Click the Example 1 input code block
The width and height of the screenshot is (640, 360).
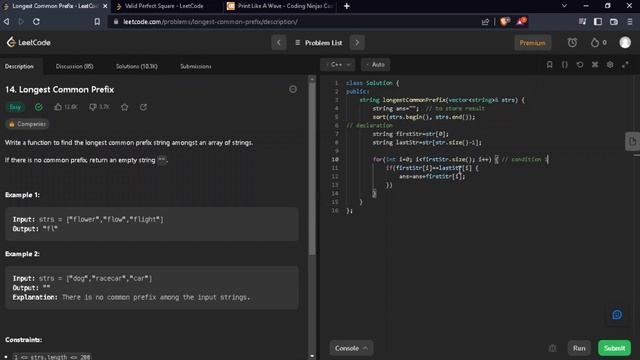click(151, 224)
